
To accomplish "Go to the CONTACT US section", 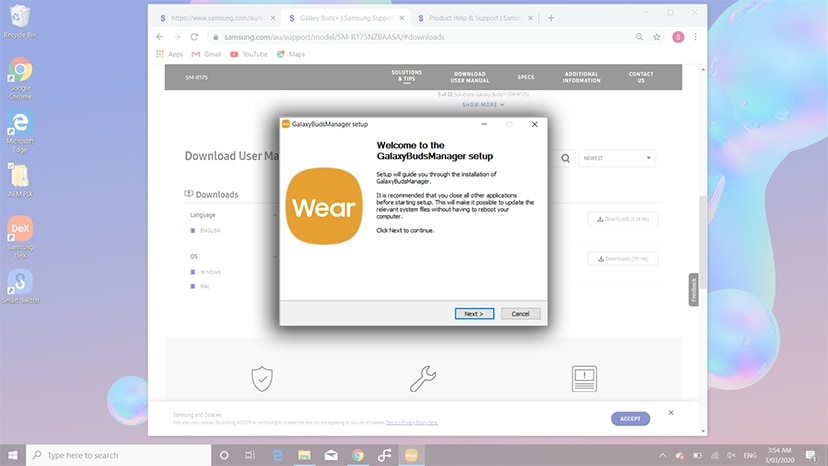I will 641,77.
